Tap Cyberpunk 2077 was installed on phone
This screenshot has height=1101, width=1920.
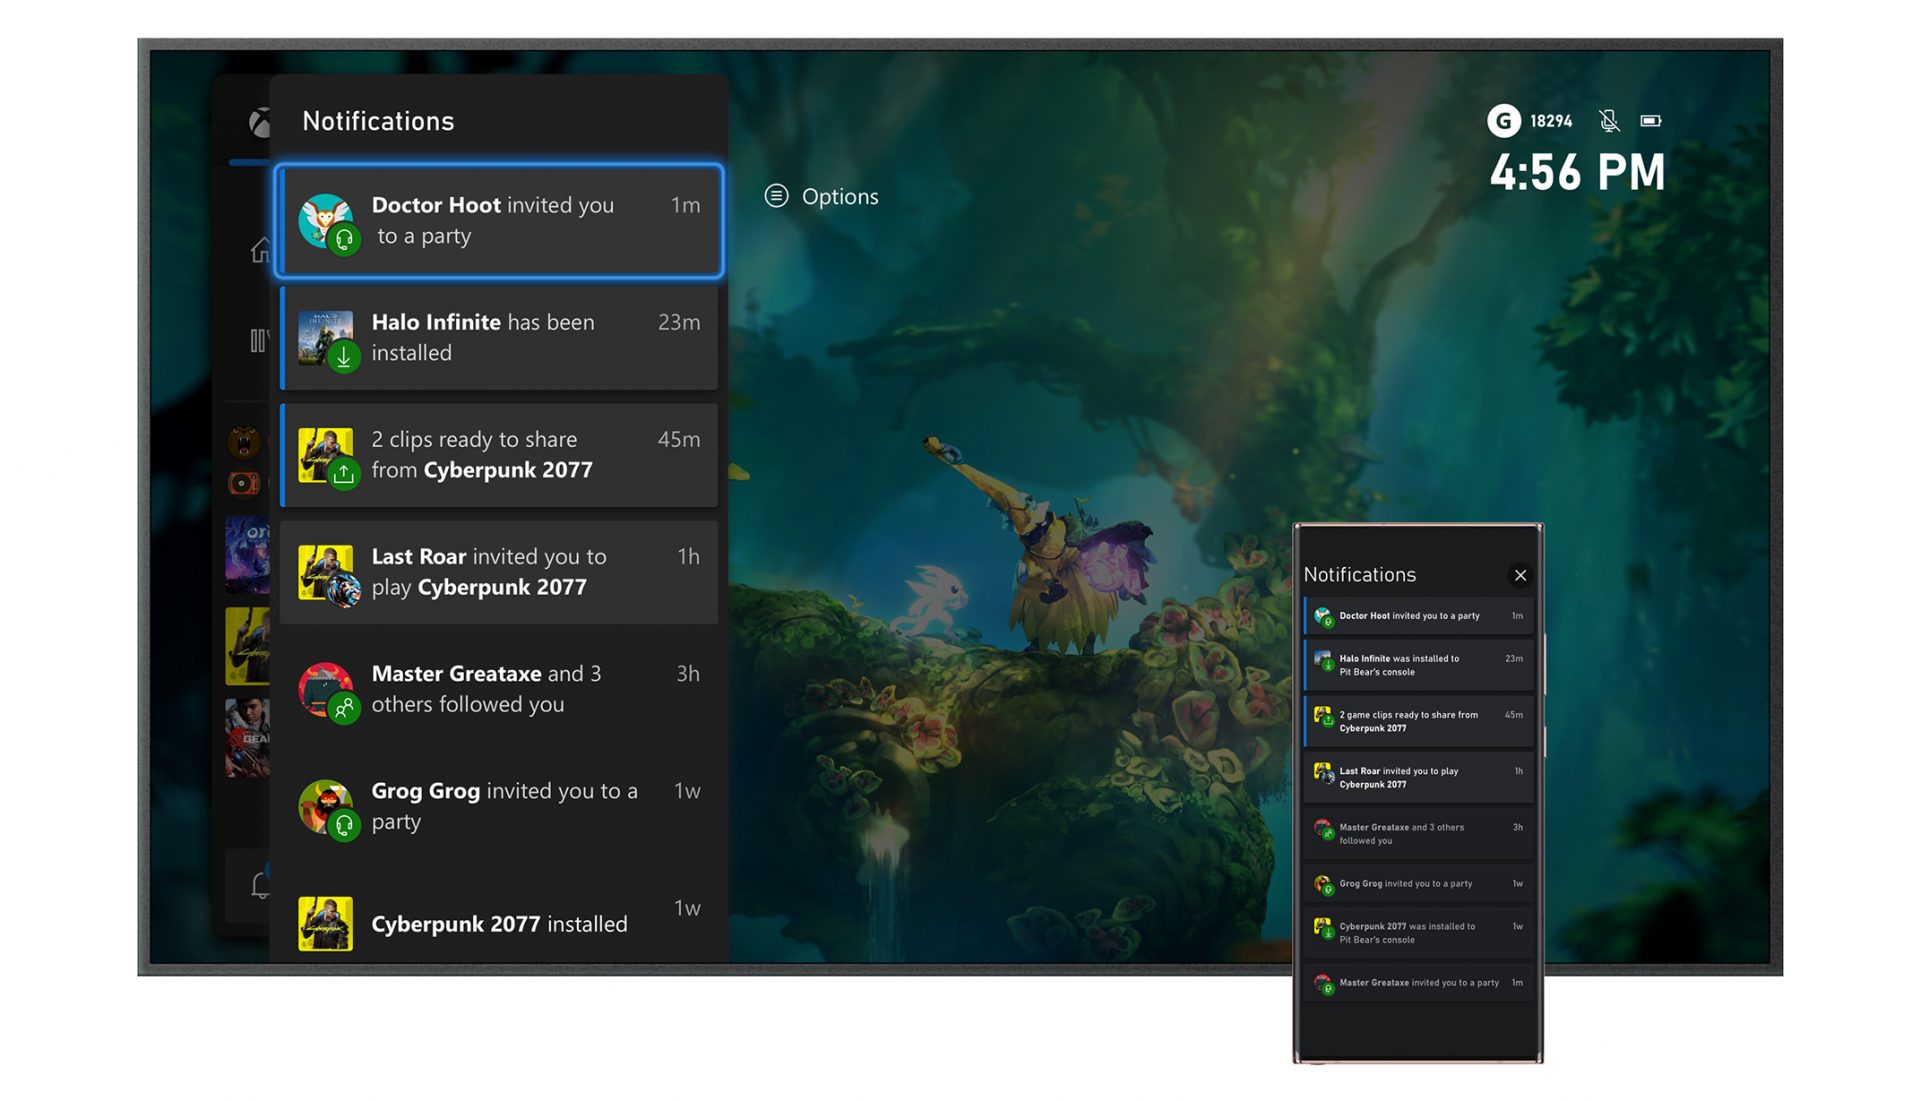[1418, 933]
